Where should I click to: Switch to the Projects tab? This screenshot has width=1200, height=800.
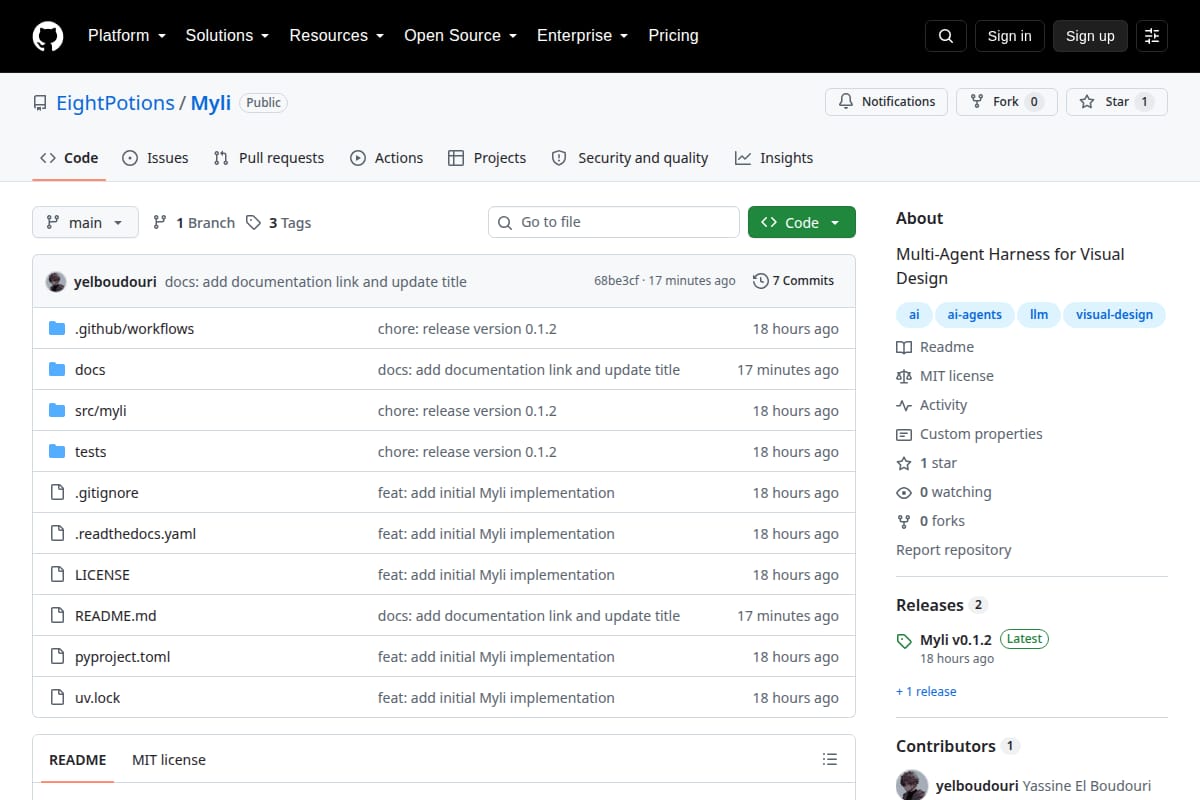point(487,158)
